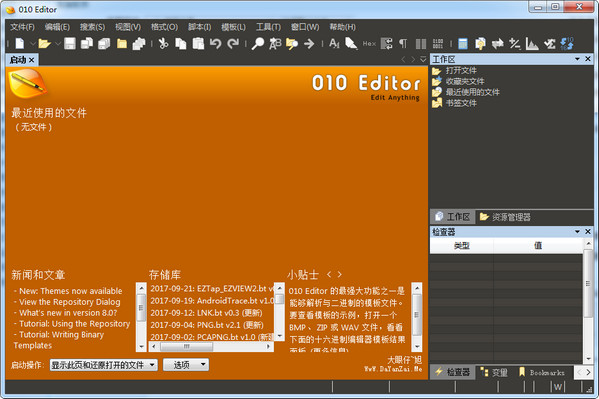The width and height of the screenshot is (599, 399).
Task: Expand the New file dropdown arrow
Action: click(33, 44)
